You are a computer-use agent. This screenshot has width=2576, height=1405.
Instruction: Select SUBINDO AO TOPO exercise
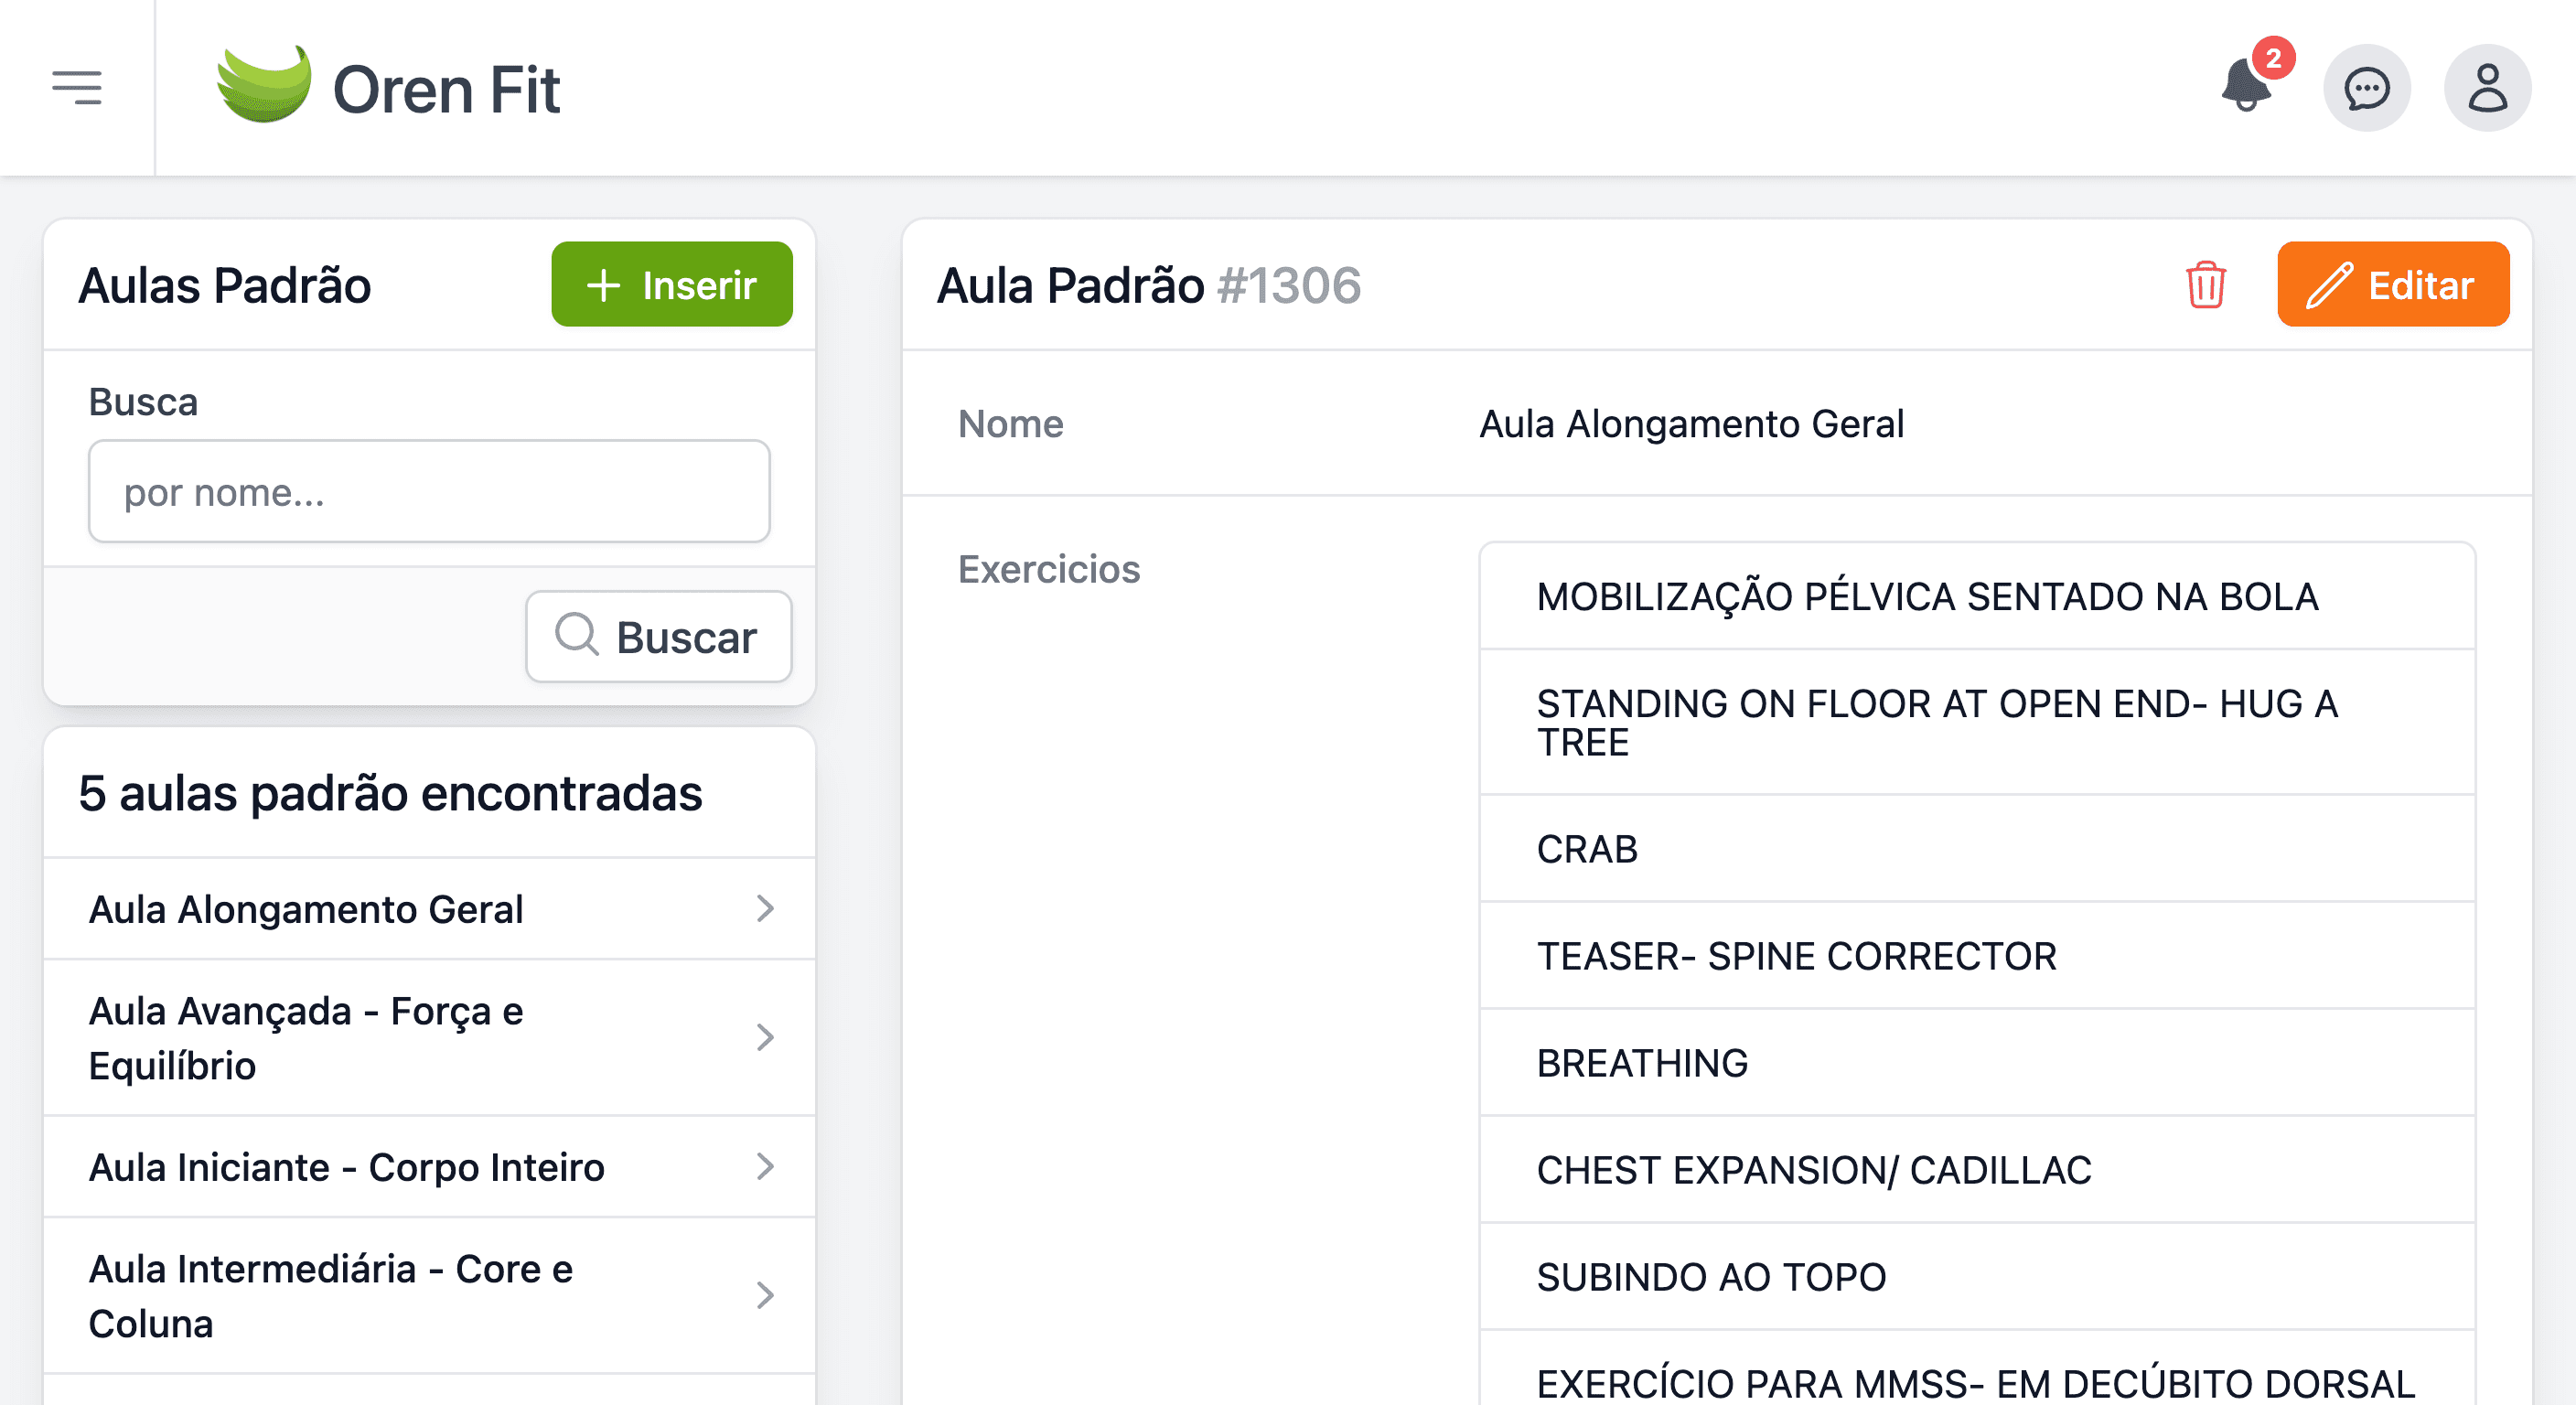coord(1977,1277)
